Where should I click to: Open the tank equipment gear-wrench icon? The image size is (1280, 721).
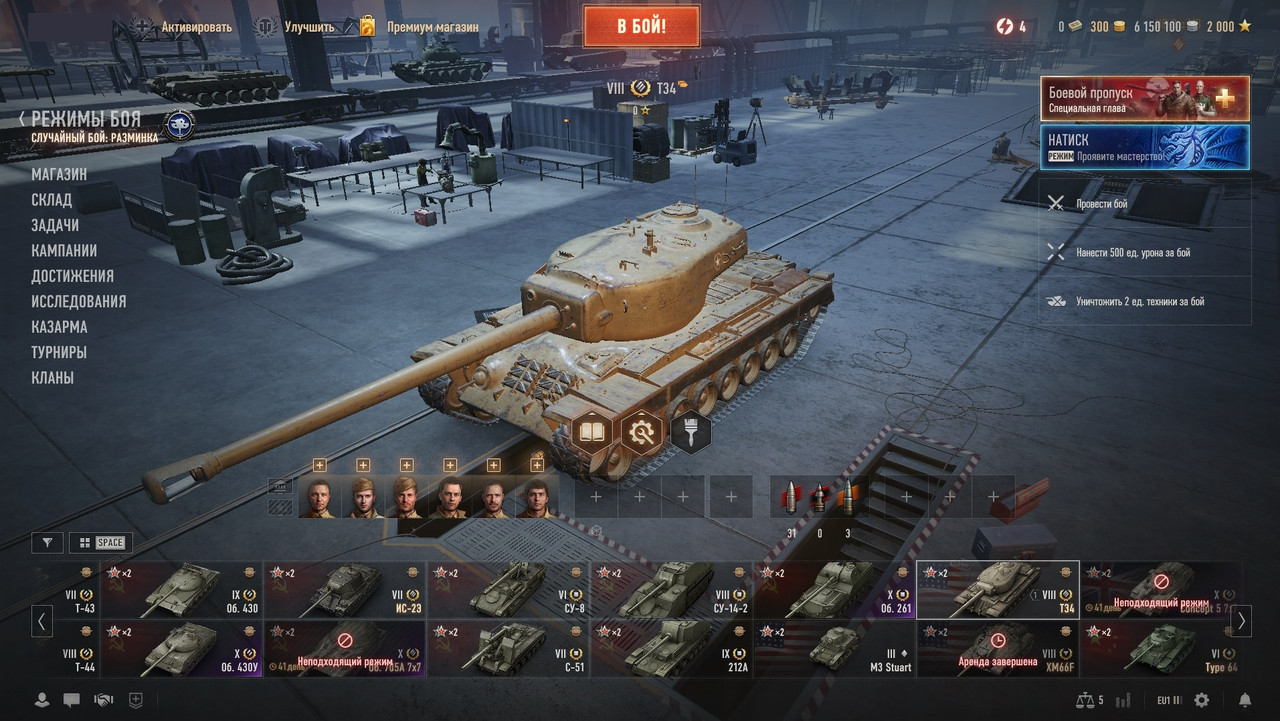click(x=641, y=433)
